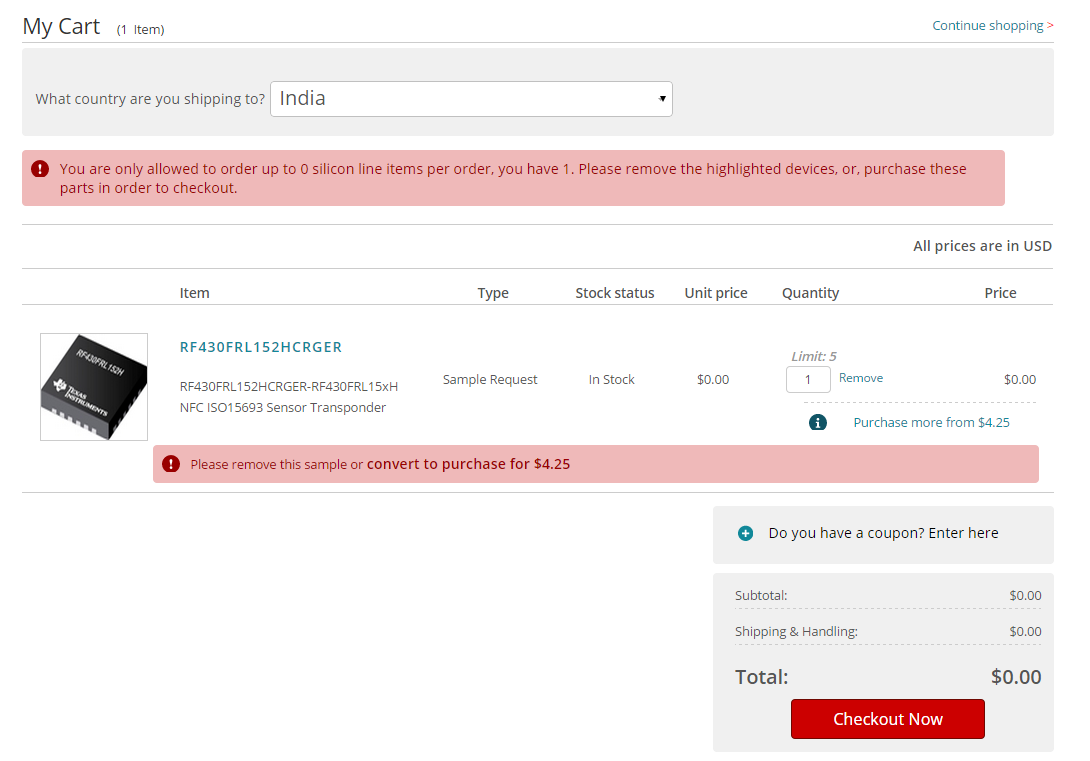Click the 'Shipping & Handling:' label

797,632
